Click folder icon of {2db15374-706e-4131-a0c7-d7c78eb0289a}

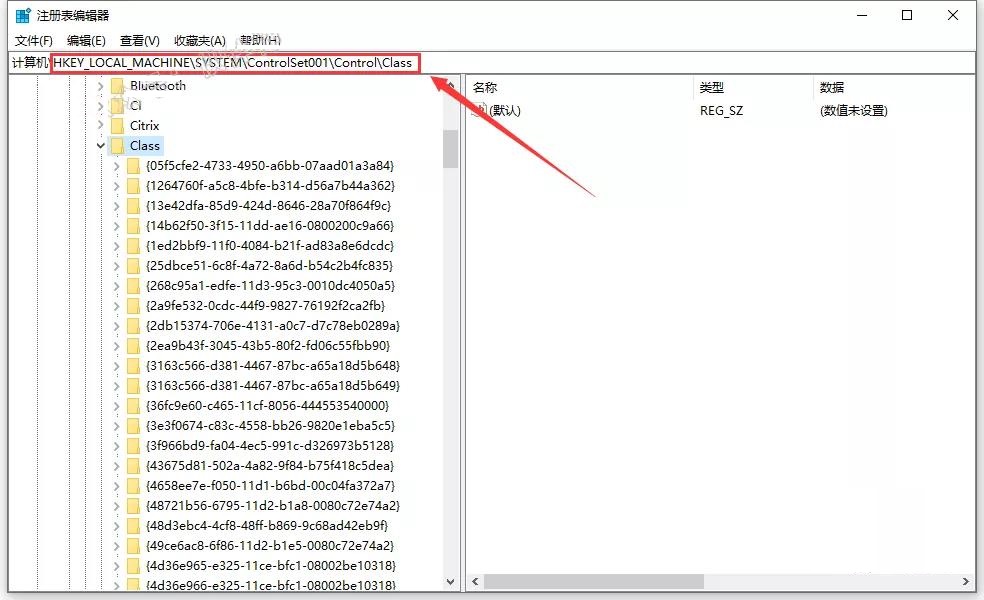coord(133,326)
